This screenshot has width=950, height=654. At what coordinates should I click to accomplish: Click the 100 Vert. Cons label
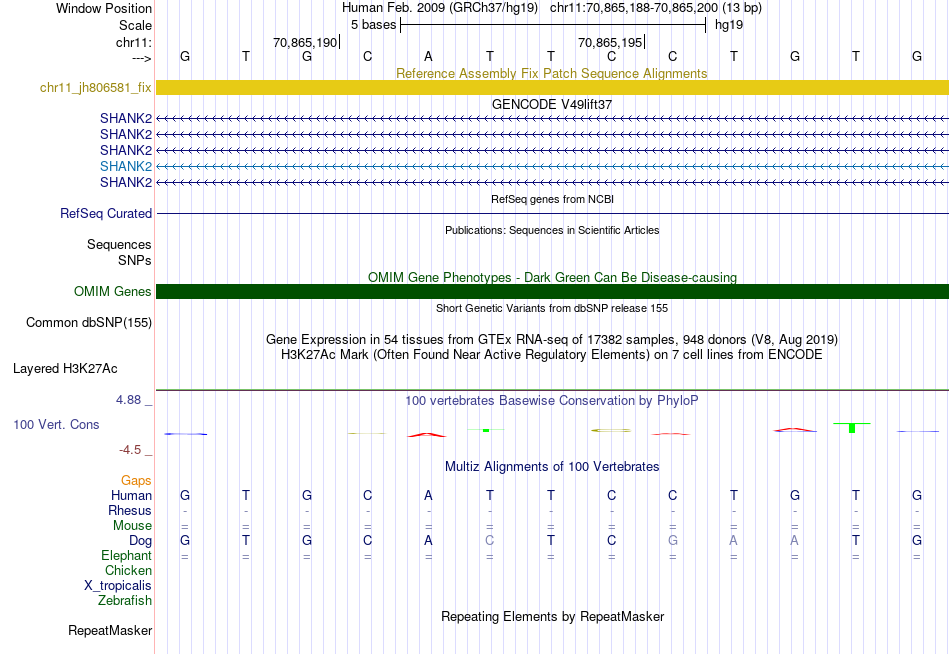click(x=56, y=424)
